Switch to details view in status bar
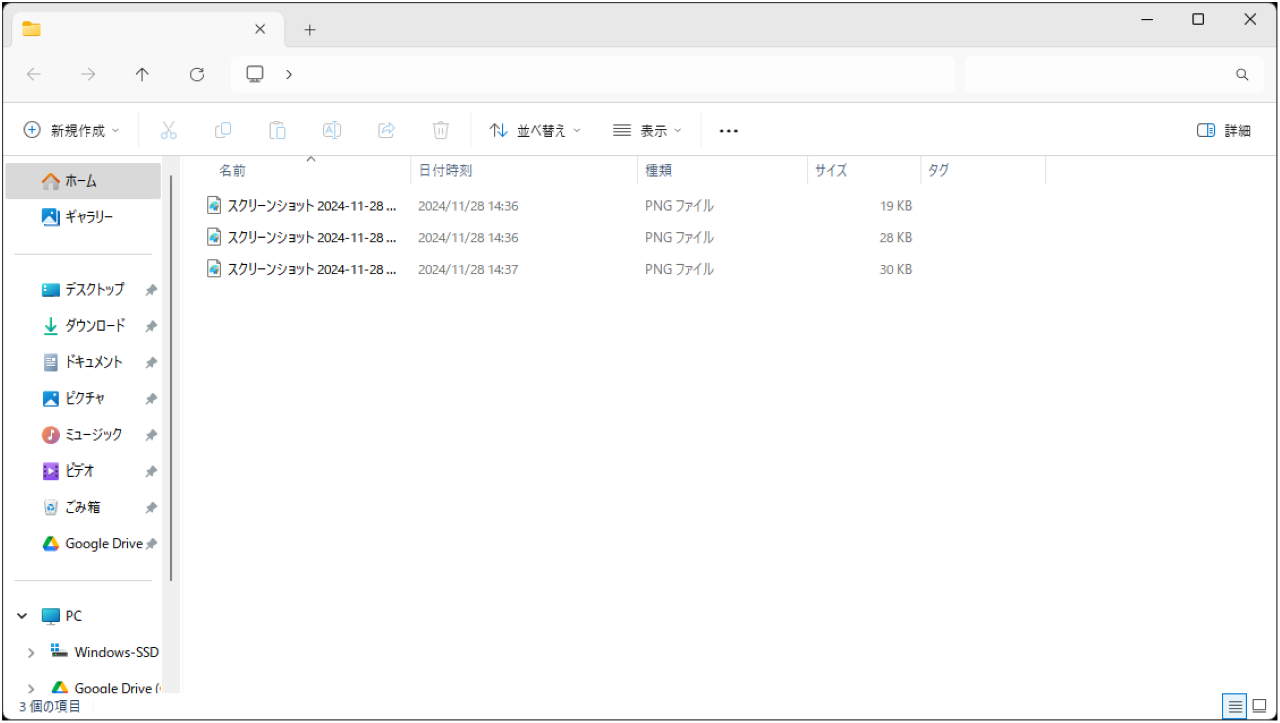The image size is (1280, 723). (1235, 706)
